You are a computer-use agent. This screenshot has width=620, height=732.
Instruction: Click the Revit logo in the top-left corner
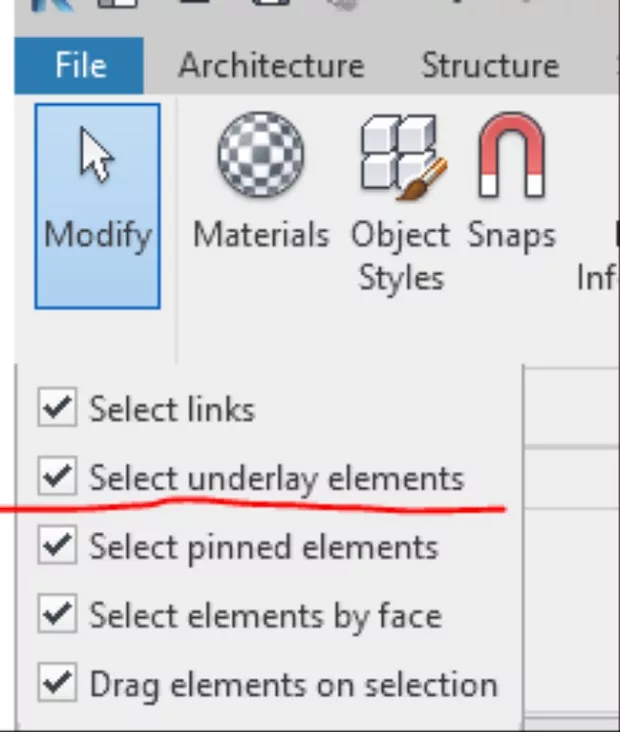38,5
